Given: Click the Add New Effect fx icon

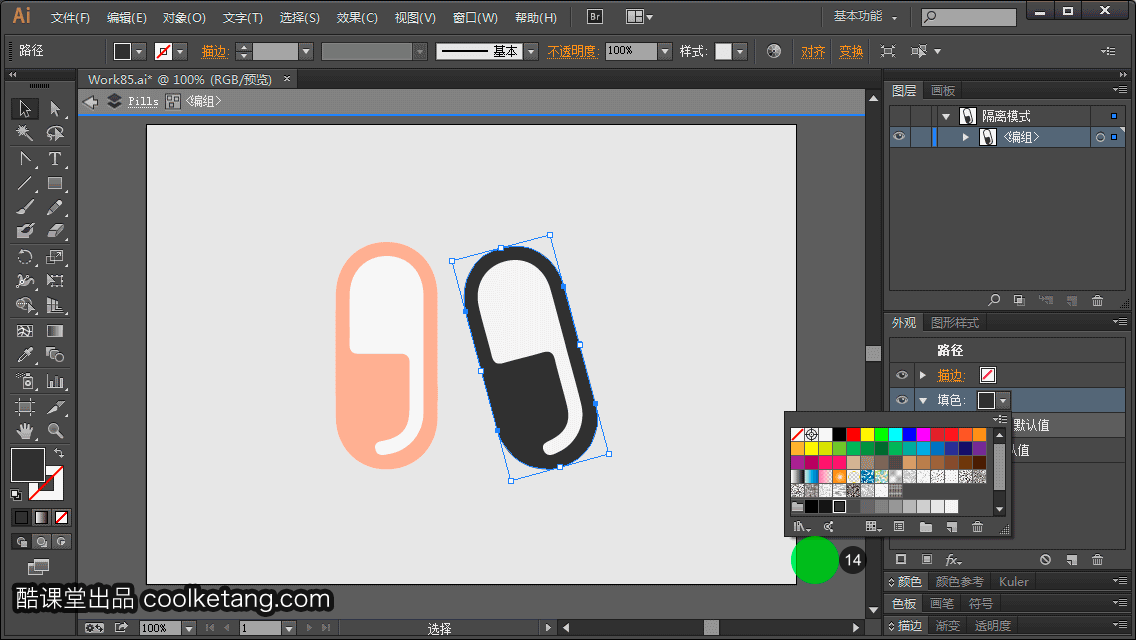Looking at the screenshot, I should (x=953, y=560).
